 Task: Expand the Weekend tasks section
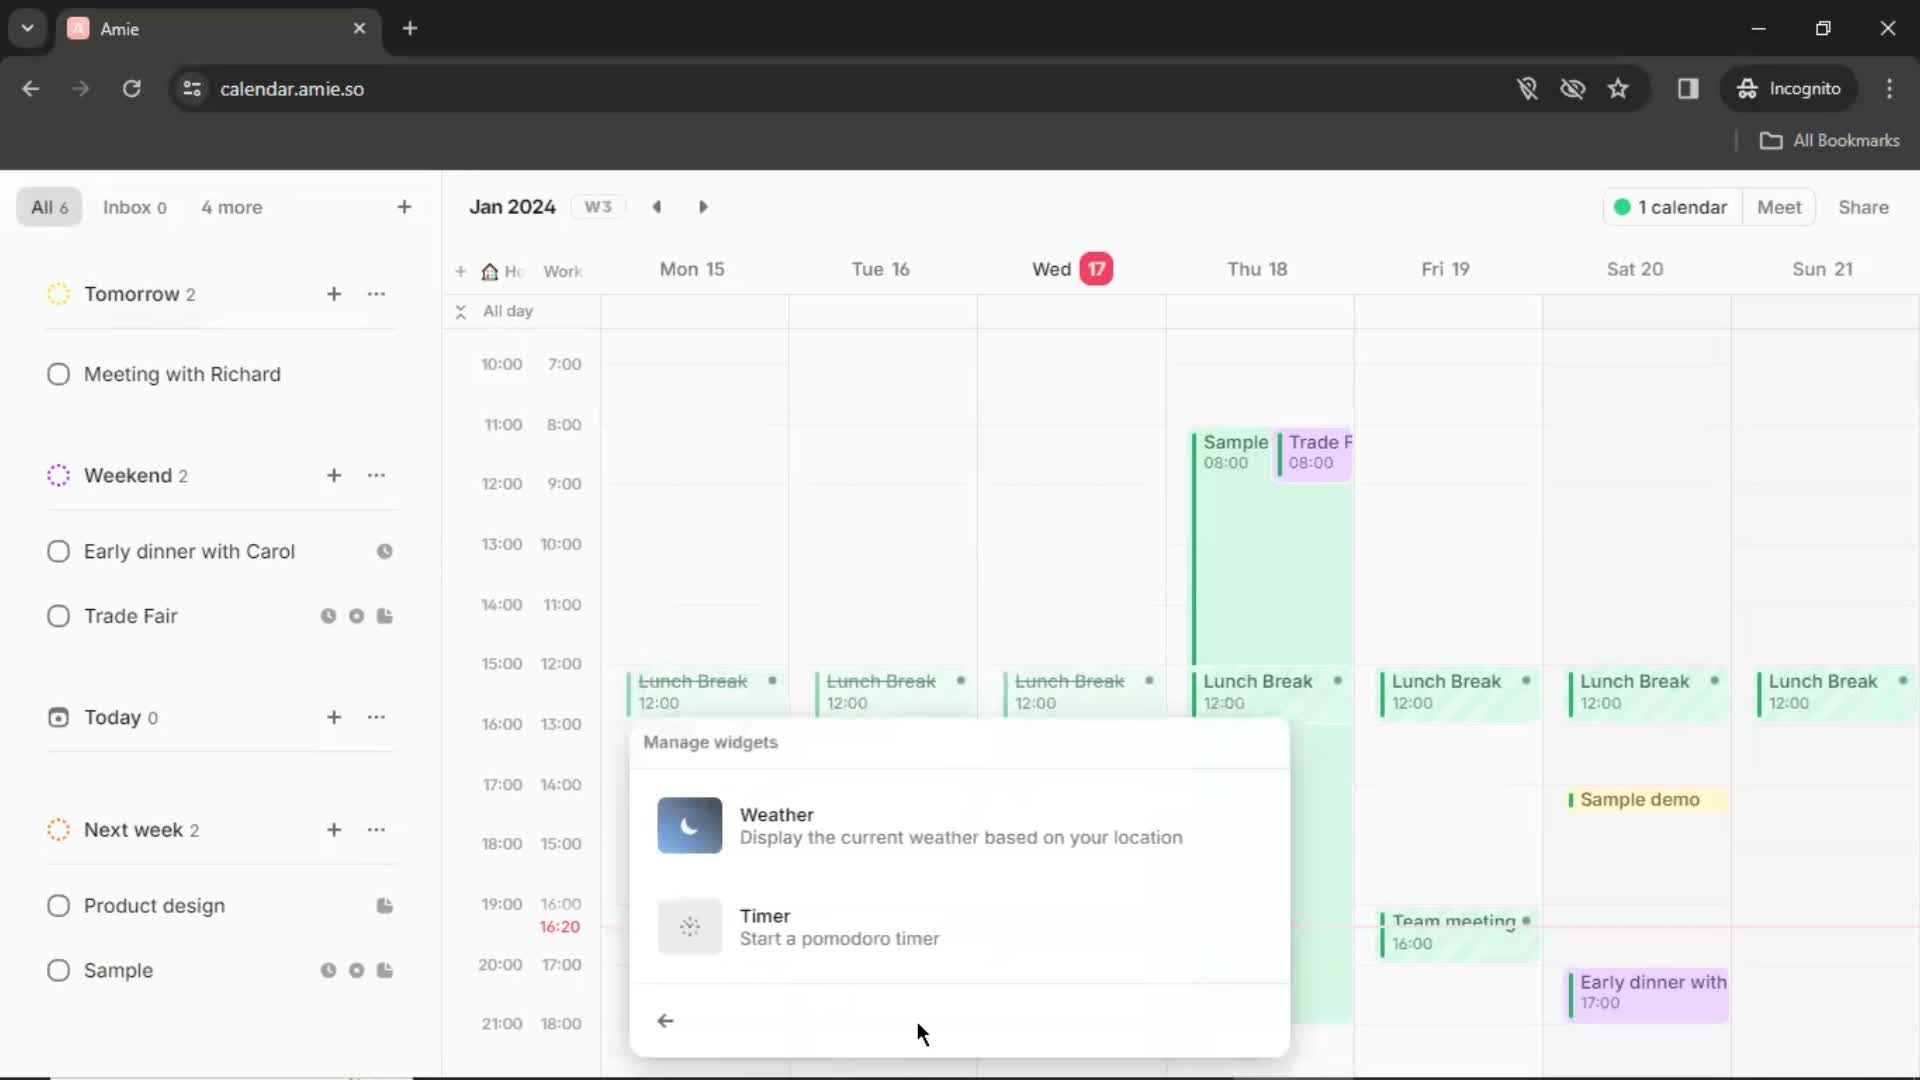click(x=128, y=475)
